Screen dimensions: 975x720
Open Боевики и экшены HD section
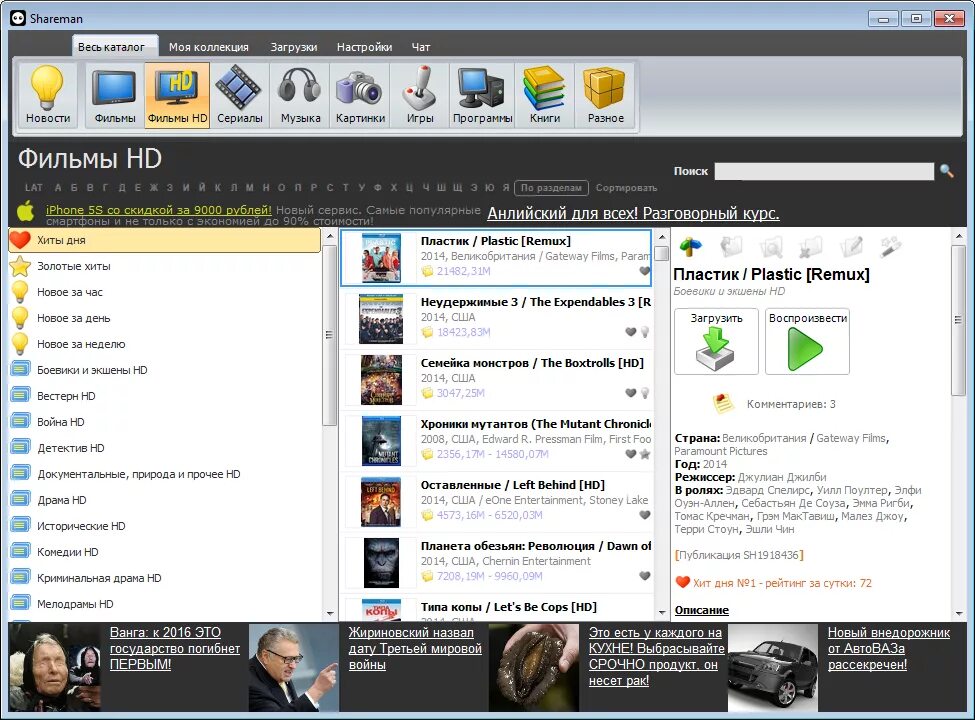tap(165, 370)
